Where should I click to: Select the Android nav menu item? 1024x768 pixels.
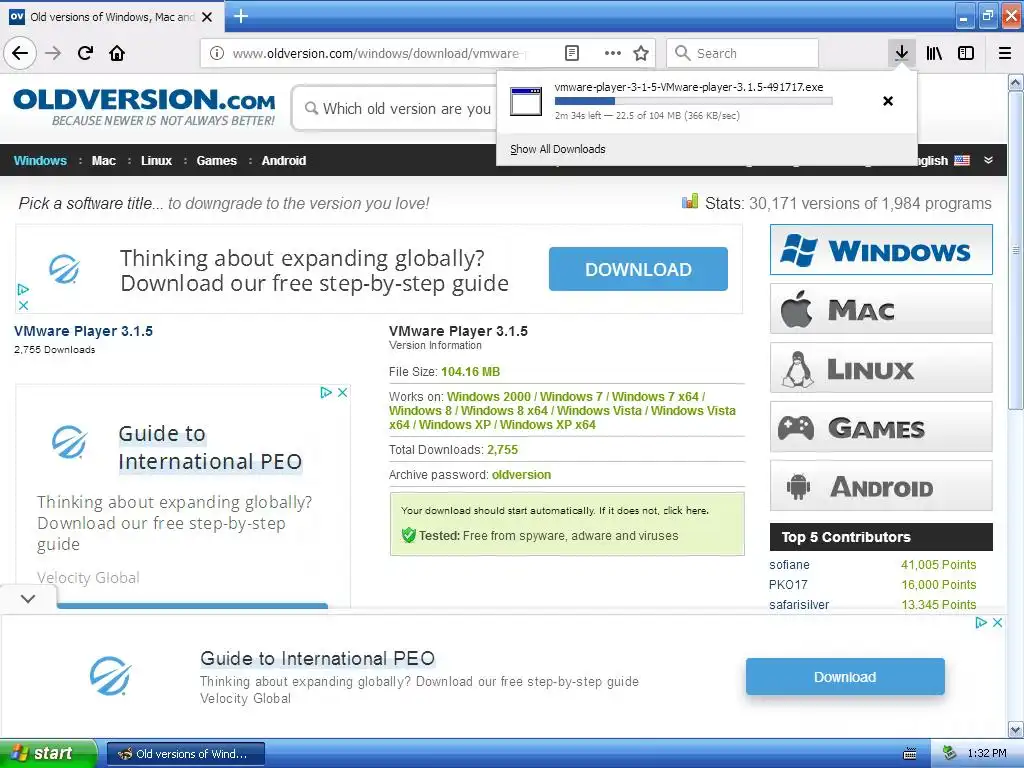[284, 161]
